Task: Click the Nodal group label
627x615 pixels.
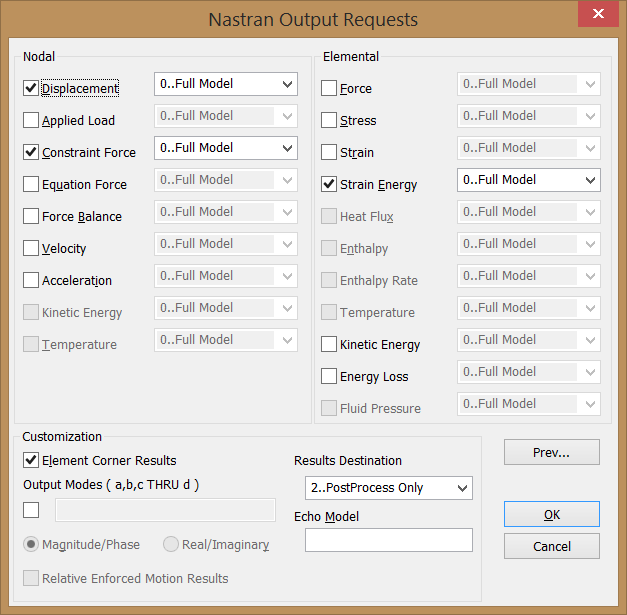Action: pos(39,56)
